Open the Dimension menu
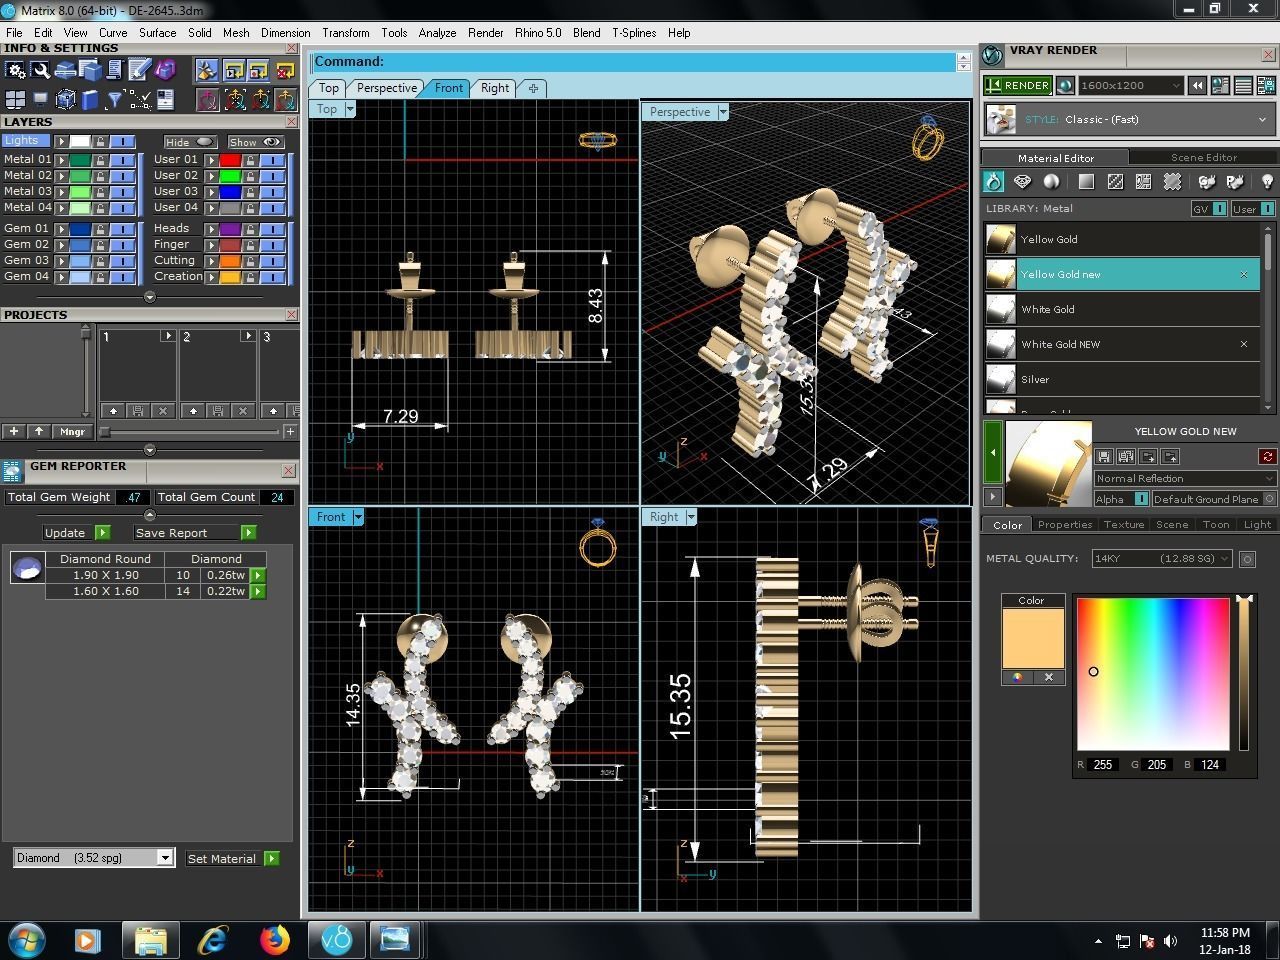Image resolution: width=1280 pixels, height=960 pixels. 285,33
